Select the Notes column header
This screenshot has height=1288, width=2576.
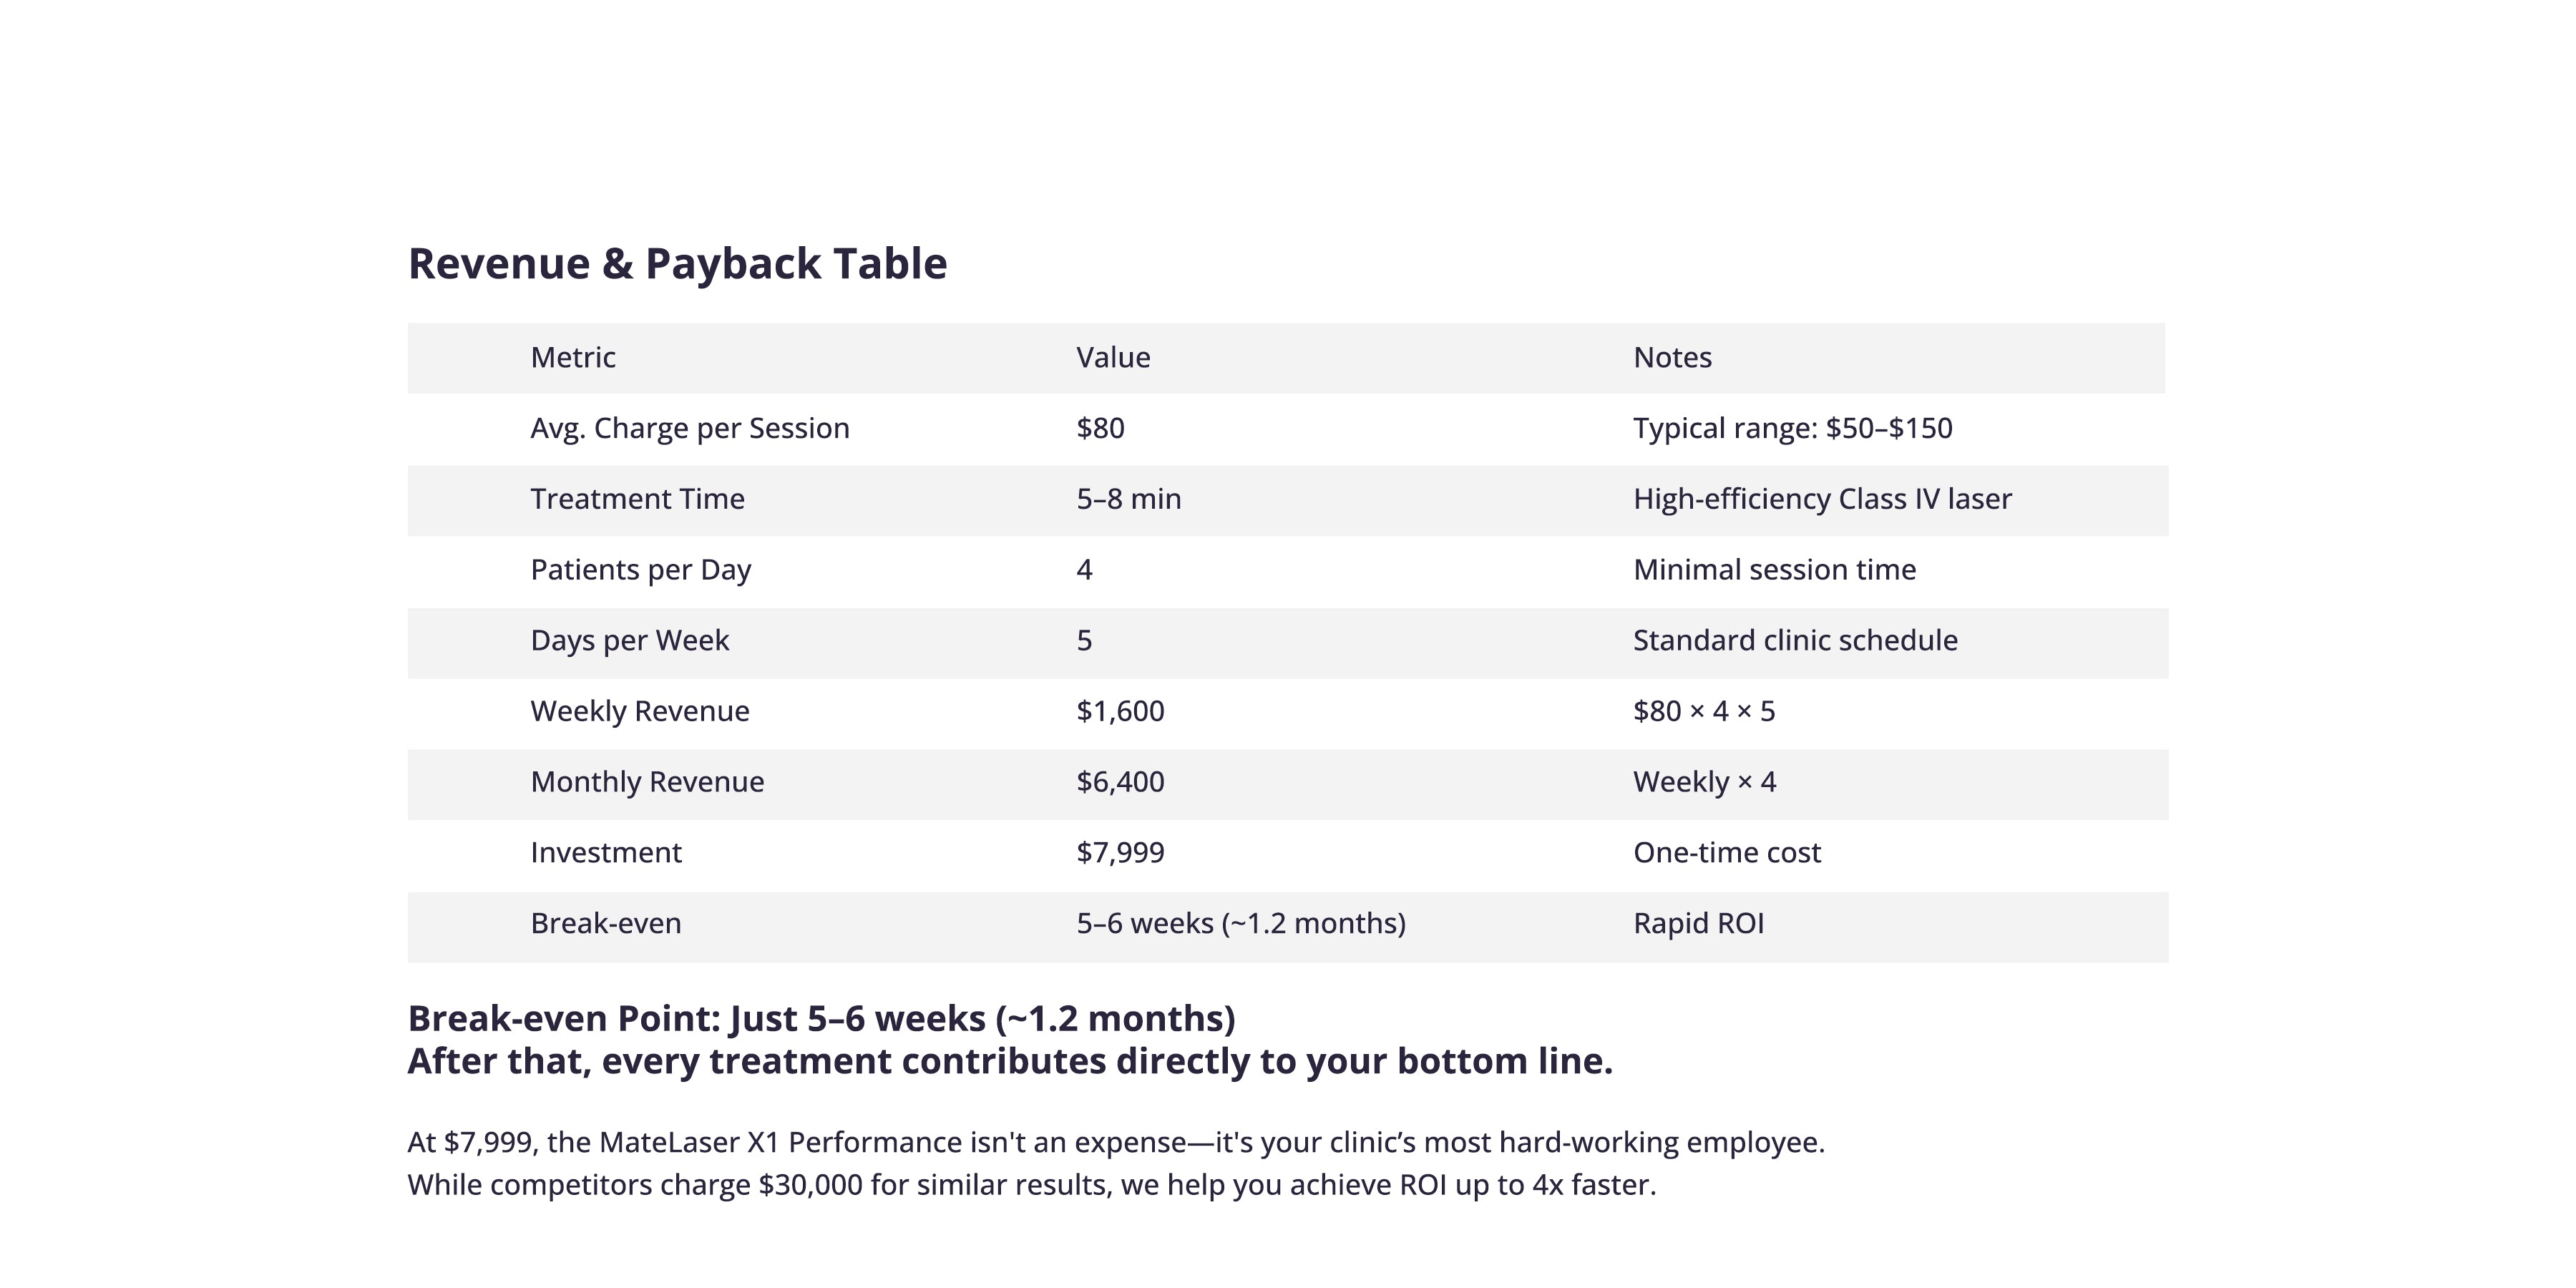1672,357
